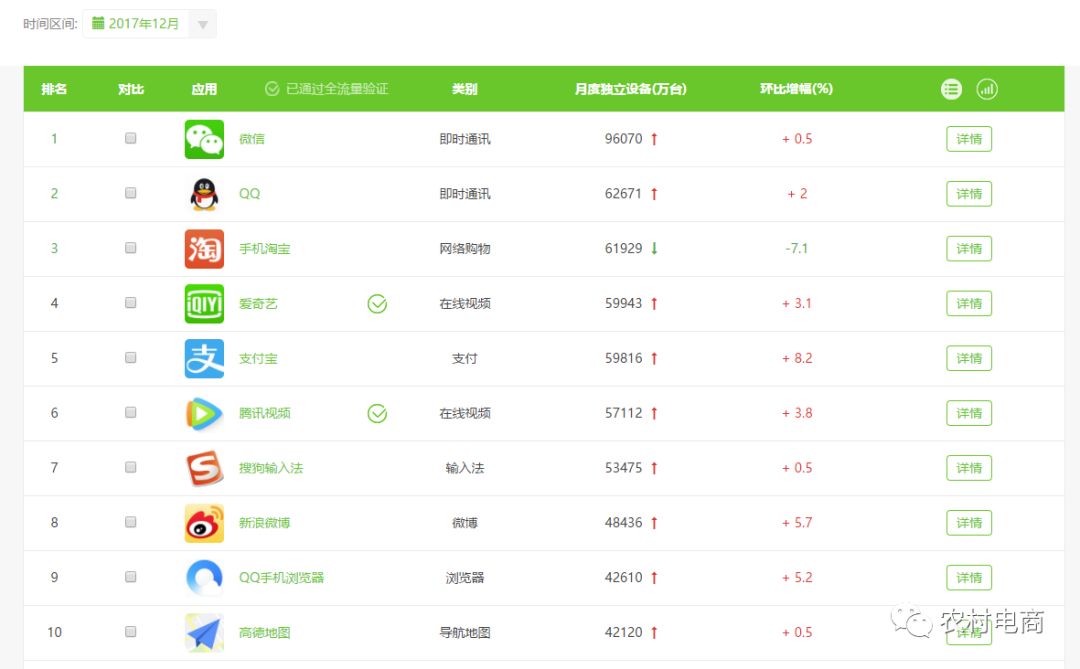Click the Sina Weibo app icon
The image size is (1080, 669).
pyautogui.click(x=204, y=523)
